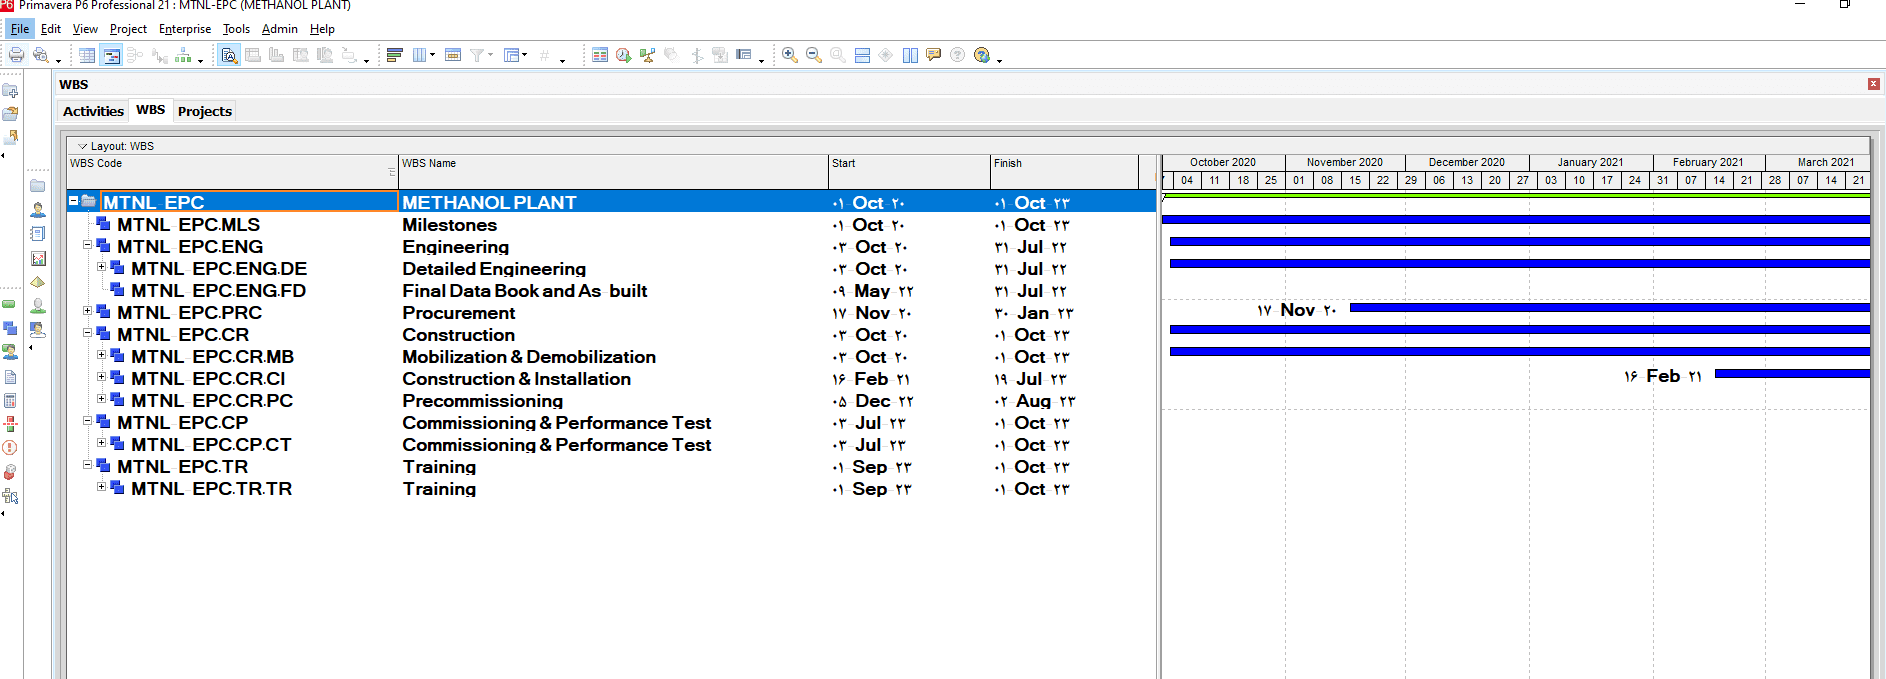The height and width of the screenshot is (679, 1886).
Task: Open the Admin menu
Action: (x=280, y=29)
